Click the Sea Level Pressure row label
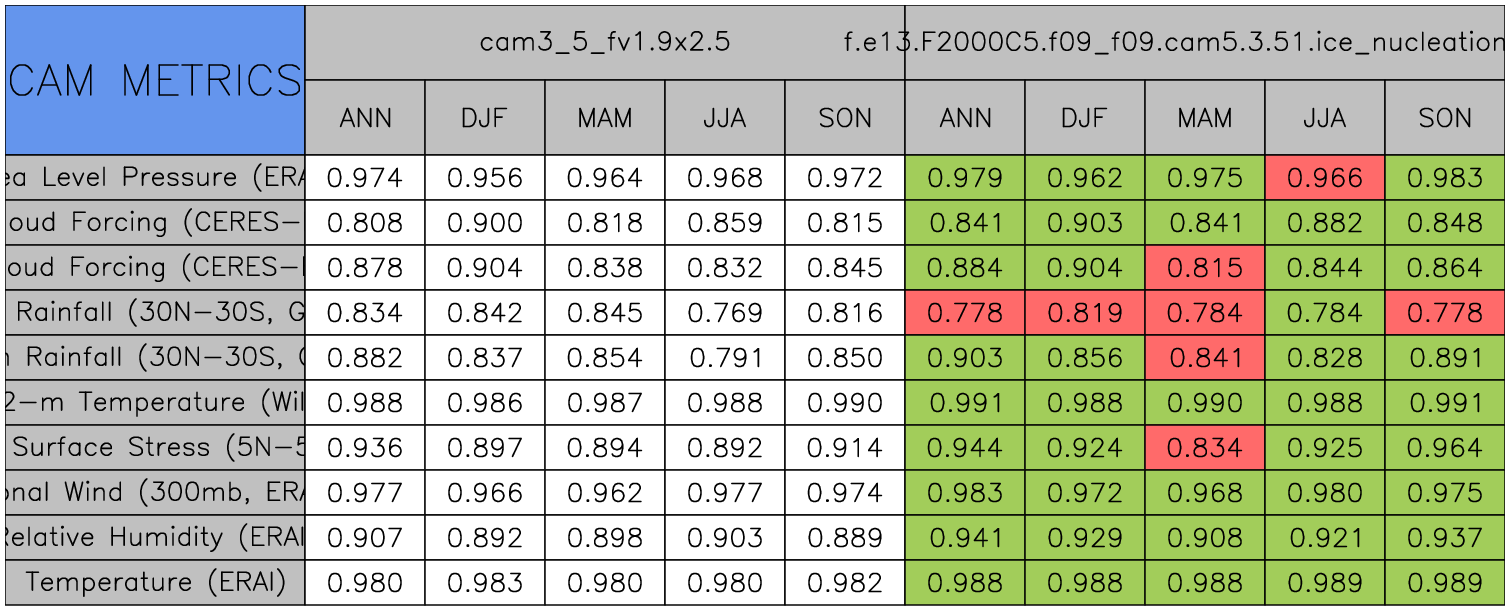Viewport: 1510px width, 611px height. (155, 178)
